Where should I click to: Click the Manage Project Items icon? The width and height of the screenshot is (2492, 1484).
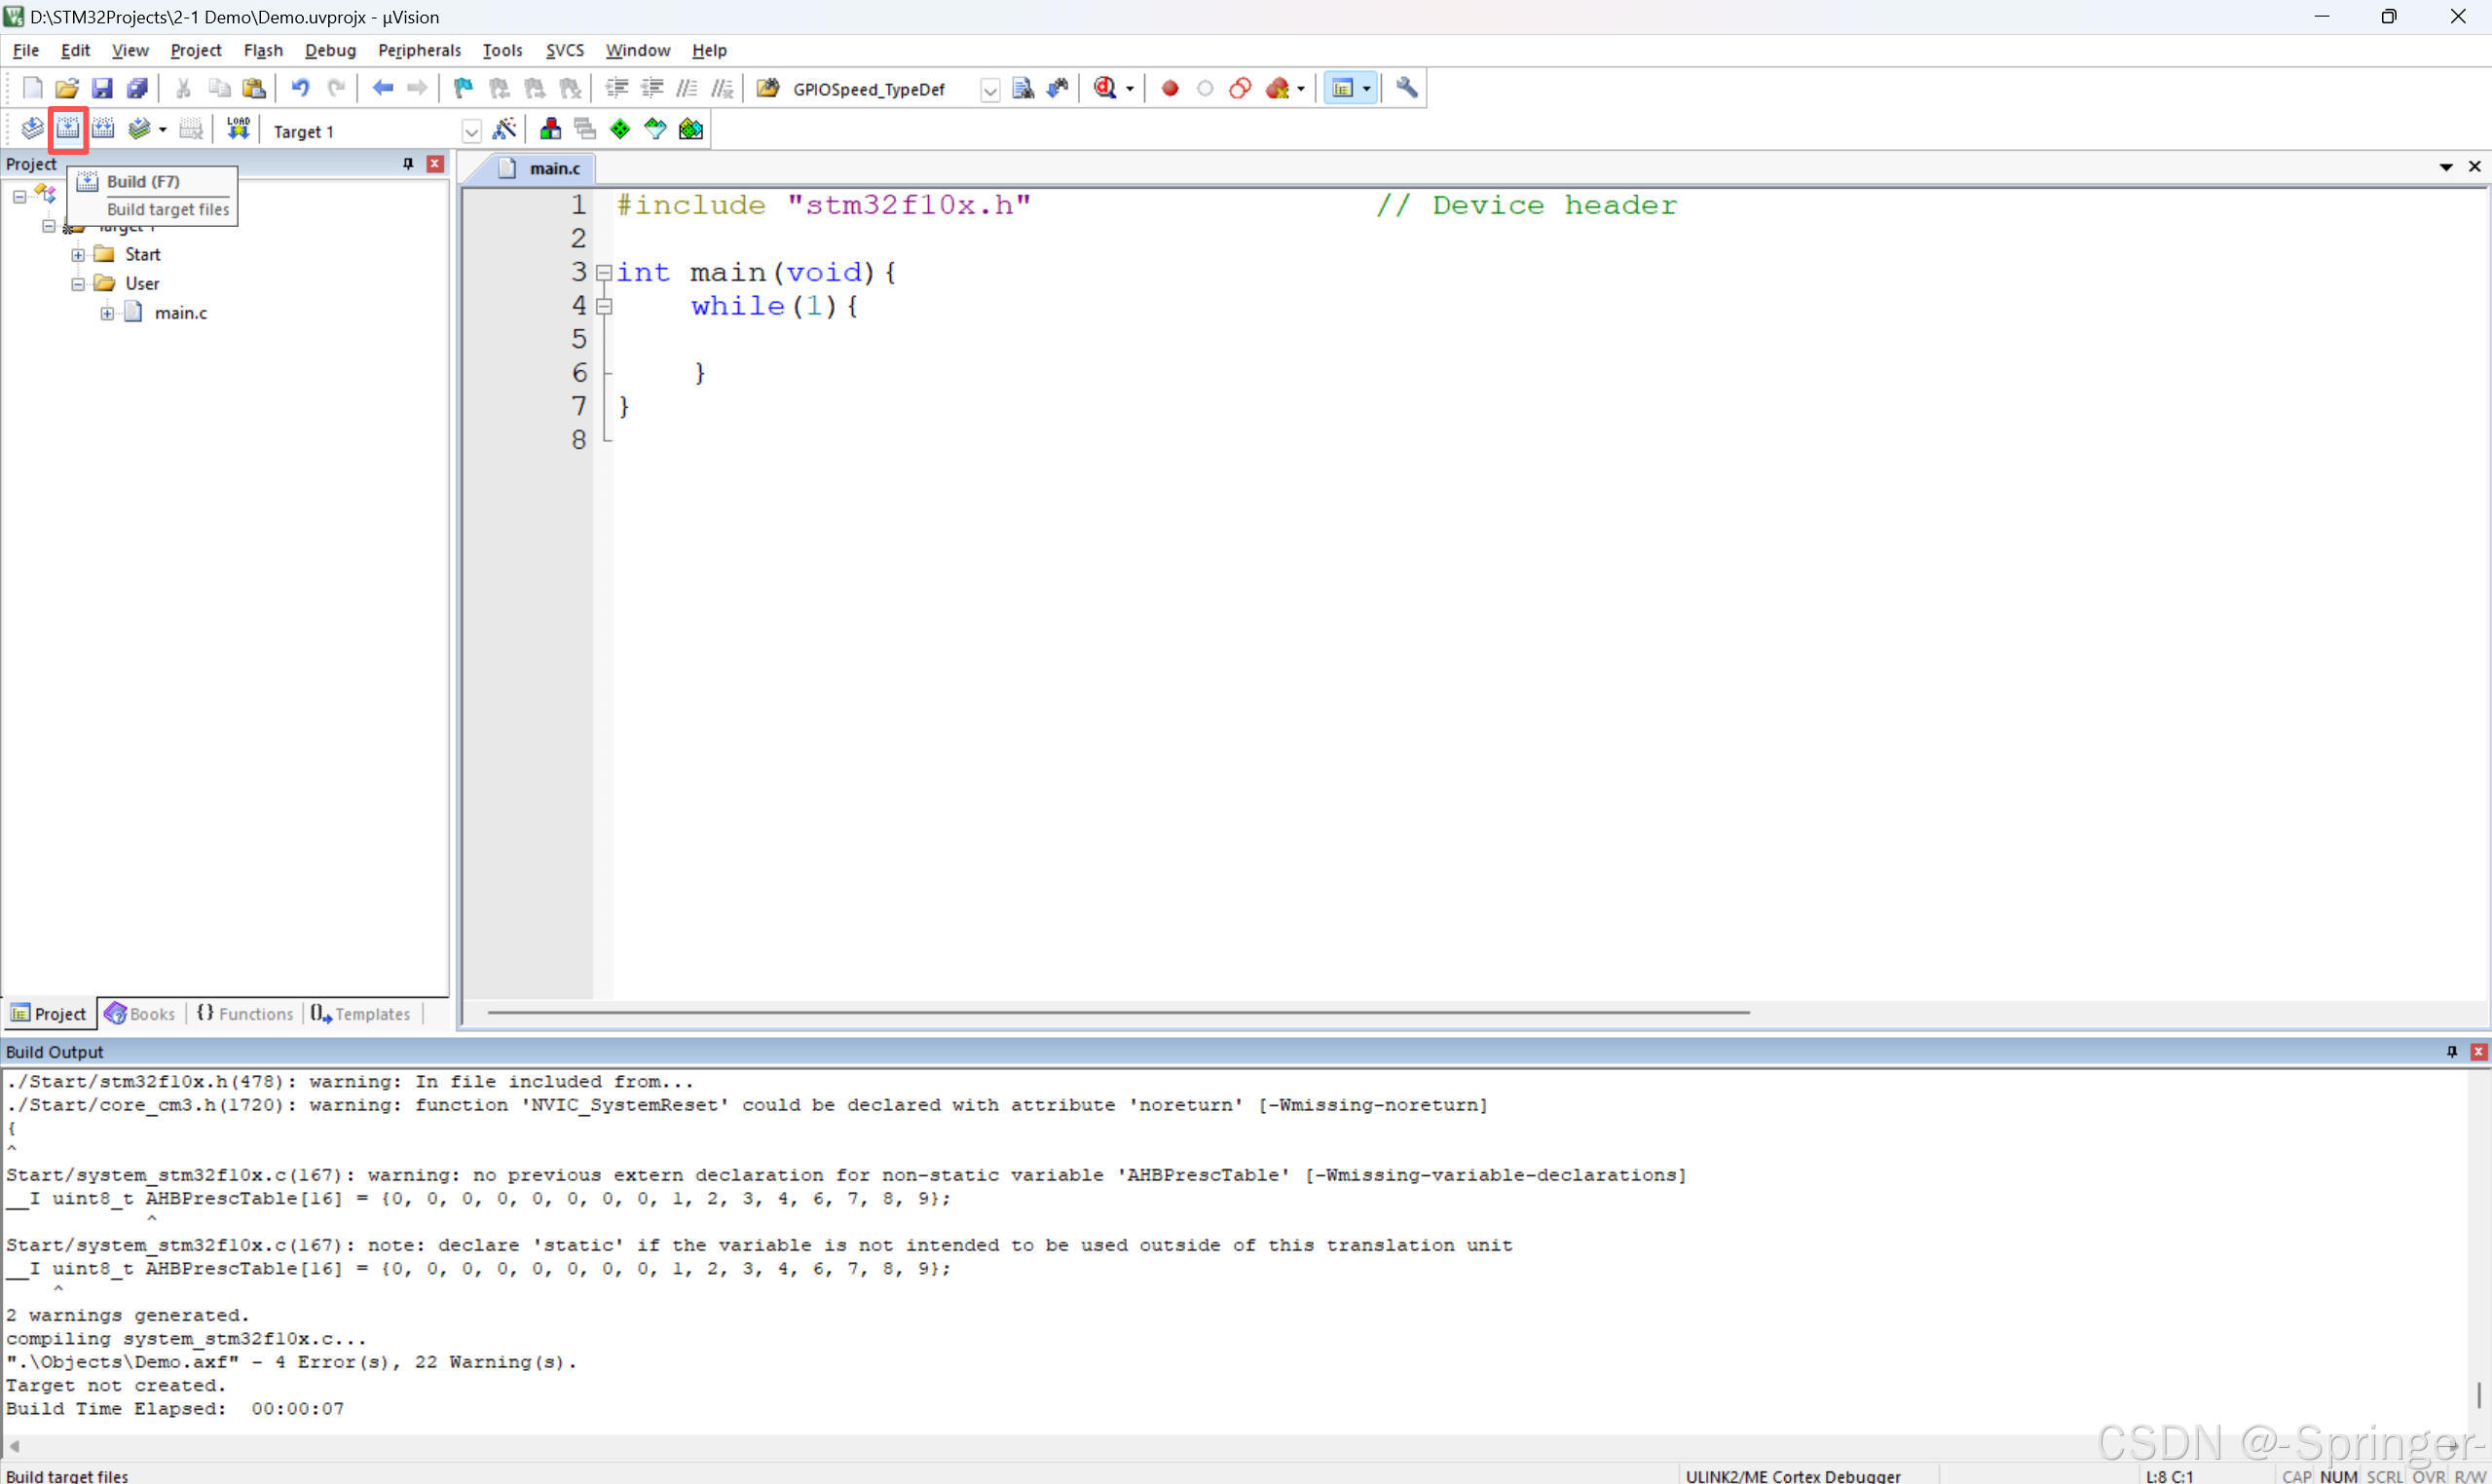[550, 129]
